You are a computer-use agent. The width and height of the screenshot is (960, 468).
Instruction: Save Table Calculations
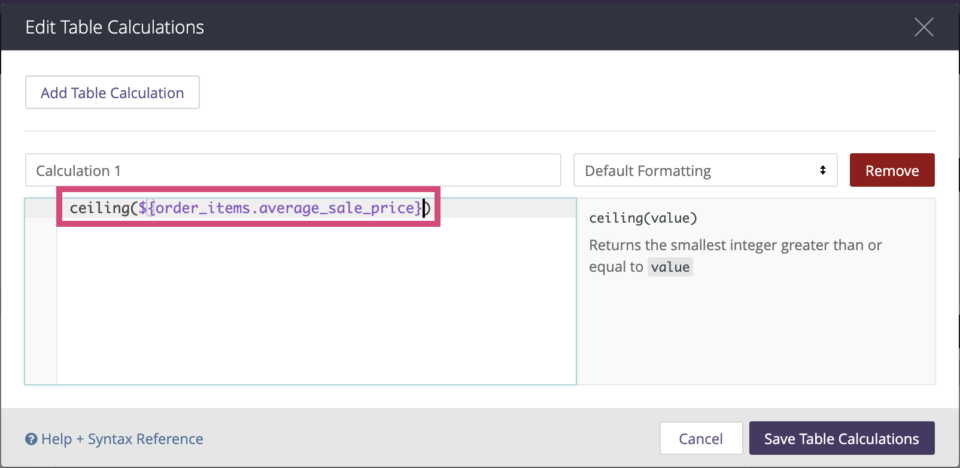click(842, 439)
